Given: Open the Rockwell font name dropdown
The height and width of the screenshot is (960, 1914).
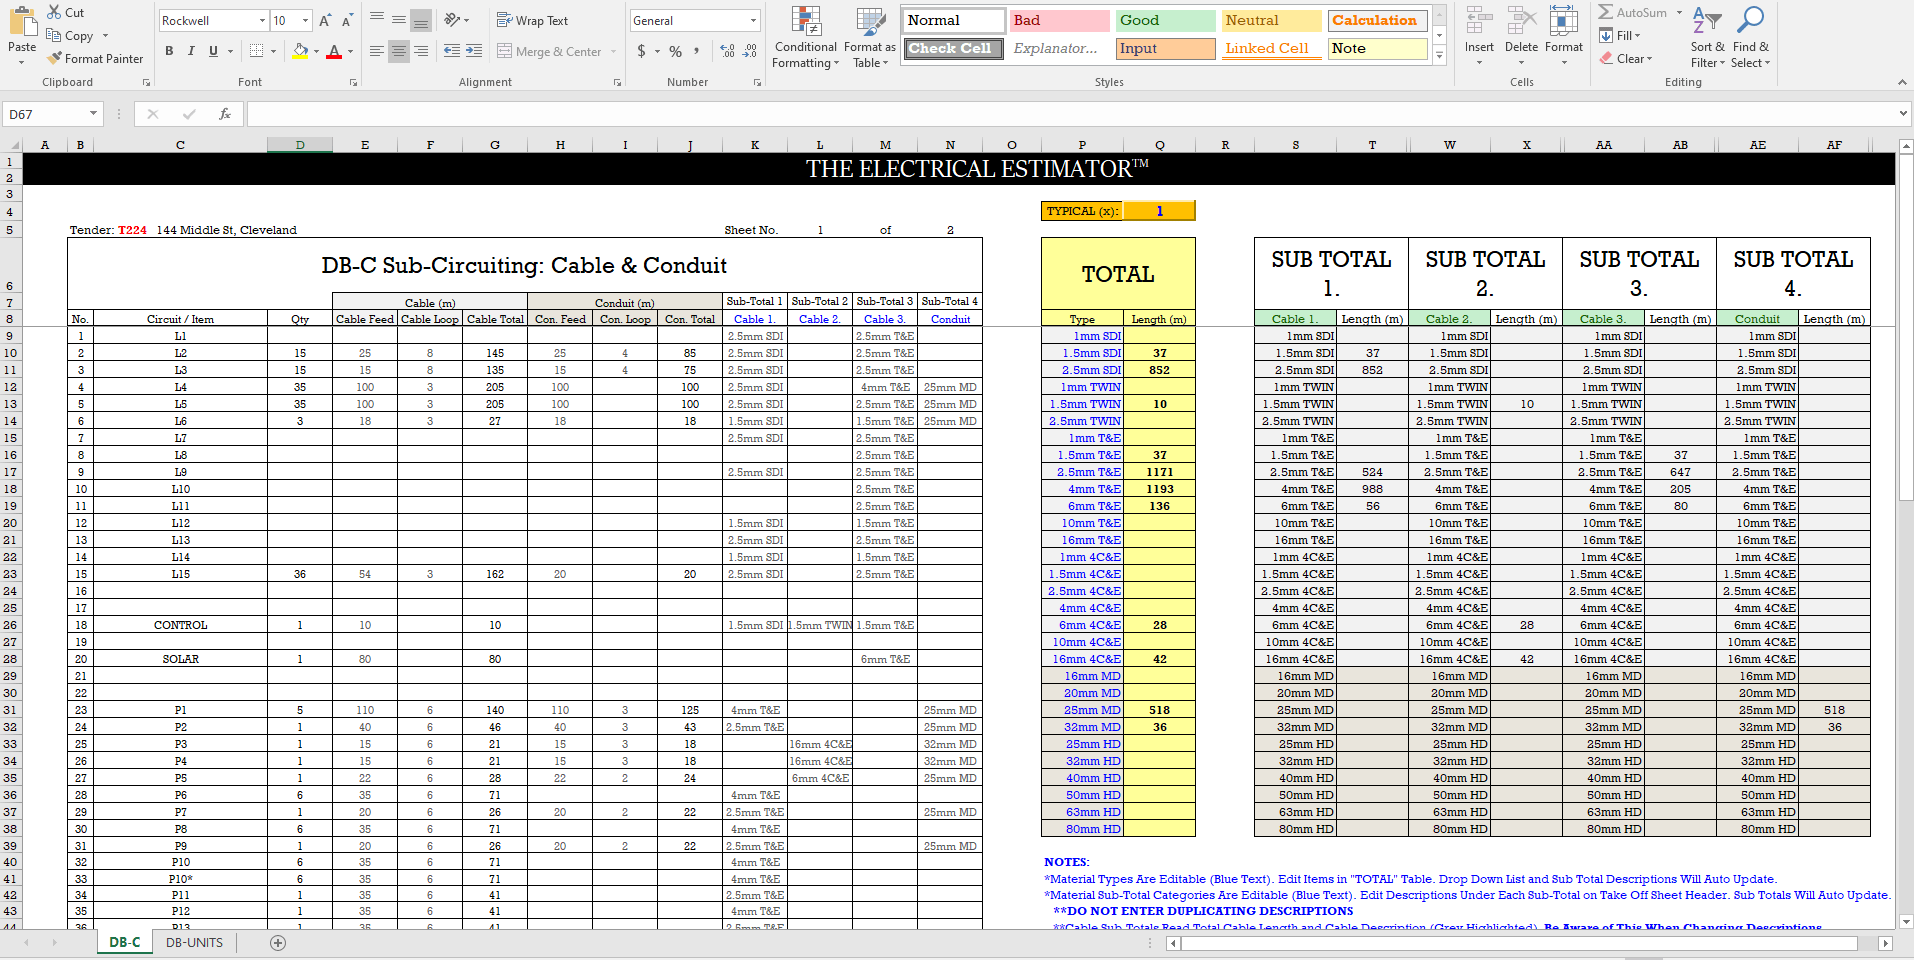Looking at the screenshot, I should coord(262,20).
